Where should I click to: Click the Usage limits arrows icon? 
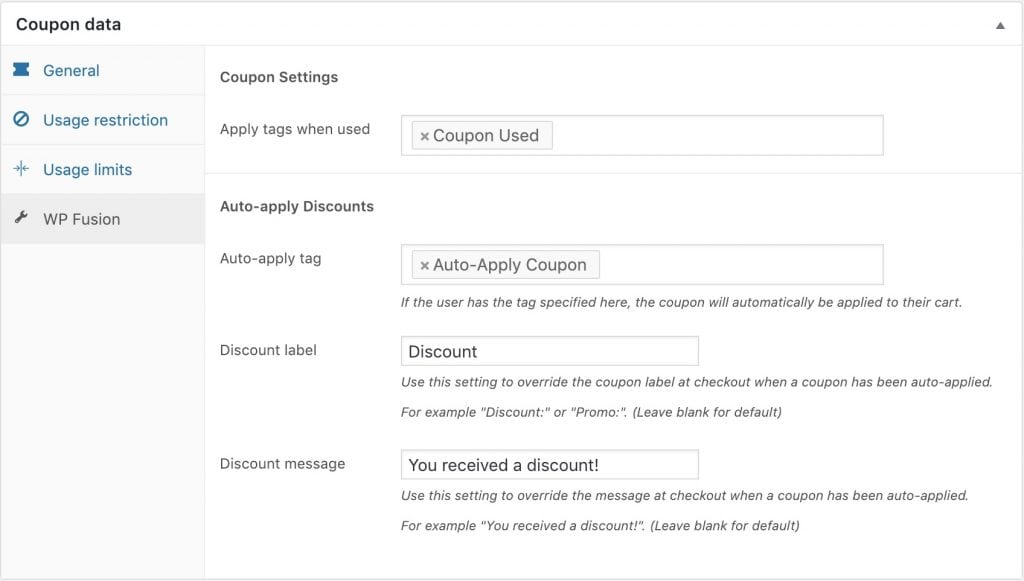pos(21,169)
